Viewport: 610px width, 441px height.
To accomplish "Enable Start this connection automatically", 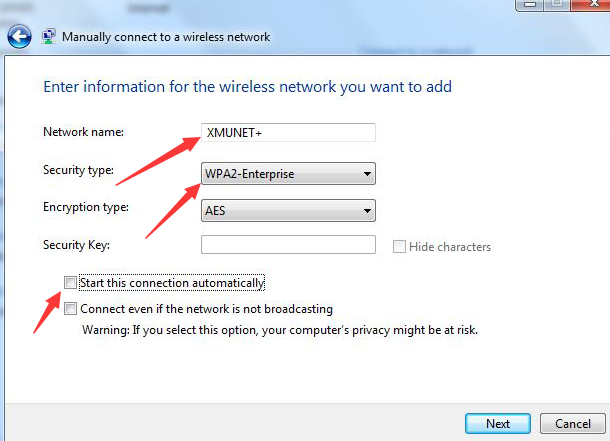I will [x=70, y=283].
